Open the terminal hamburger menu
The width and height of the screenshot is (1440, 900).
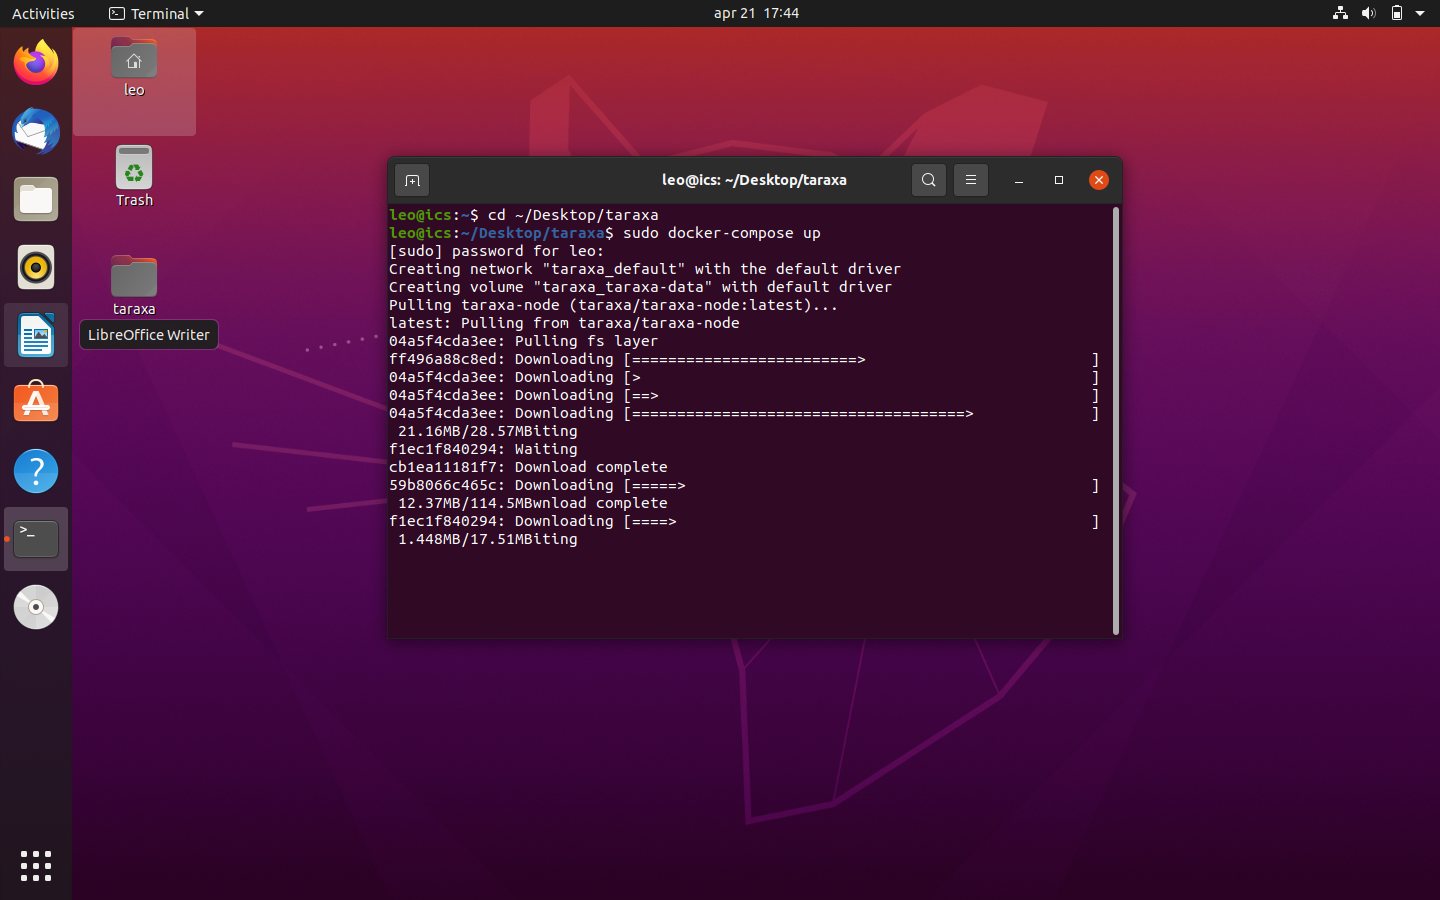point(970,180)
